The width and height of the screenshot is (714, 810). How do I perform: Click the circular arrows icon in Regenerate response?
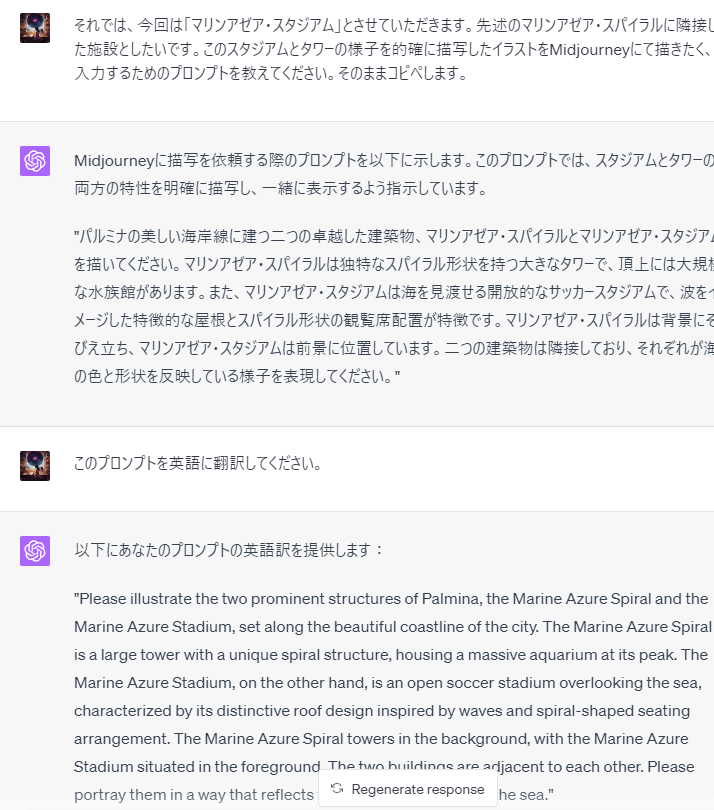337,788
